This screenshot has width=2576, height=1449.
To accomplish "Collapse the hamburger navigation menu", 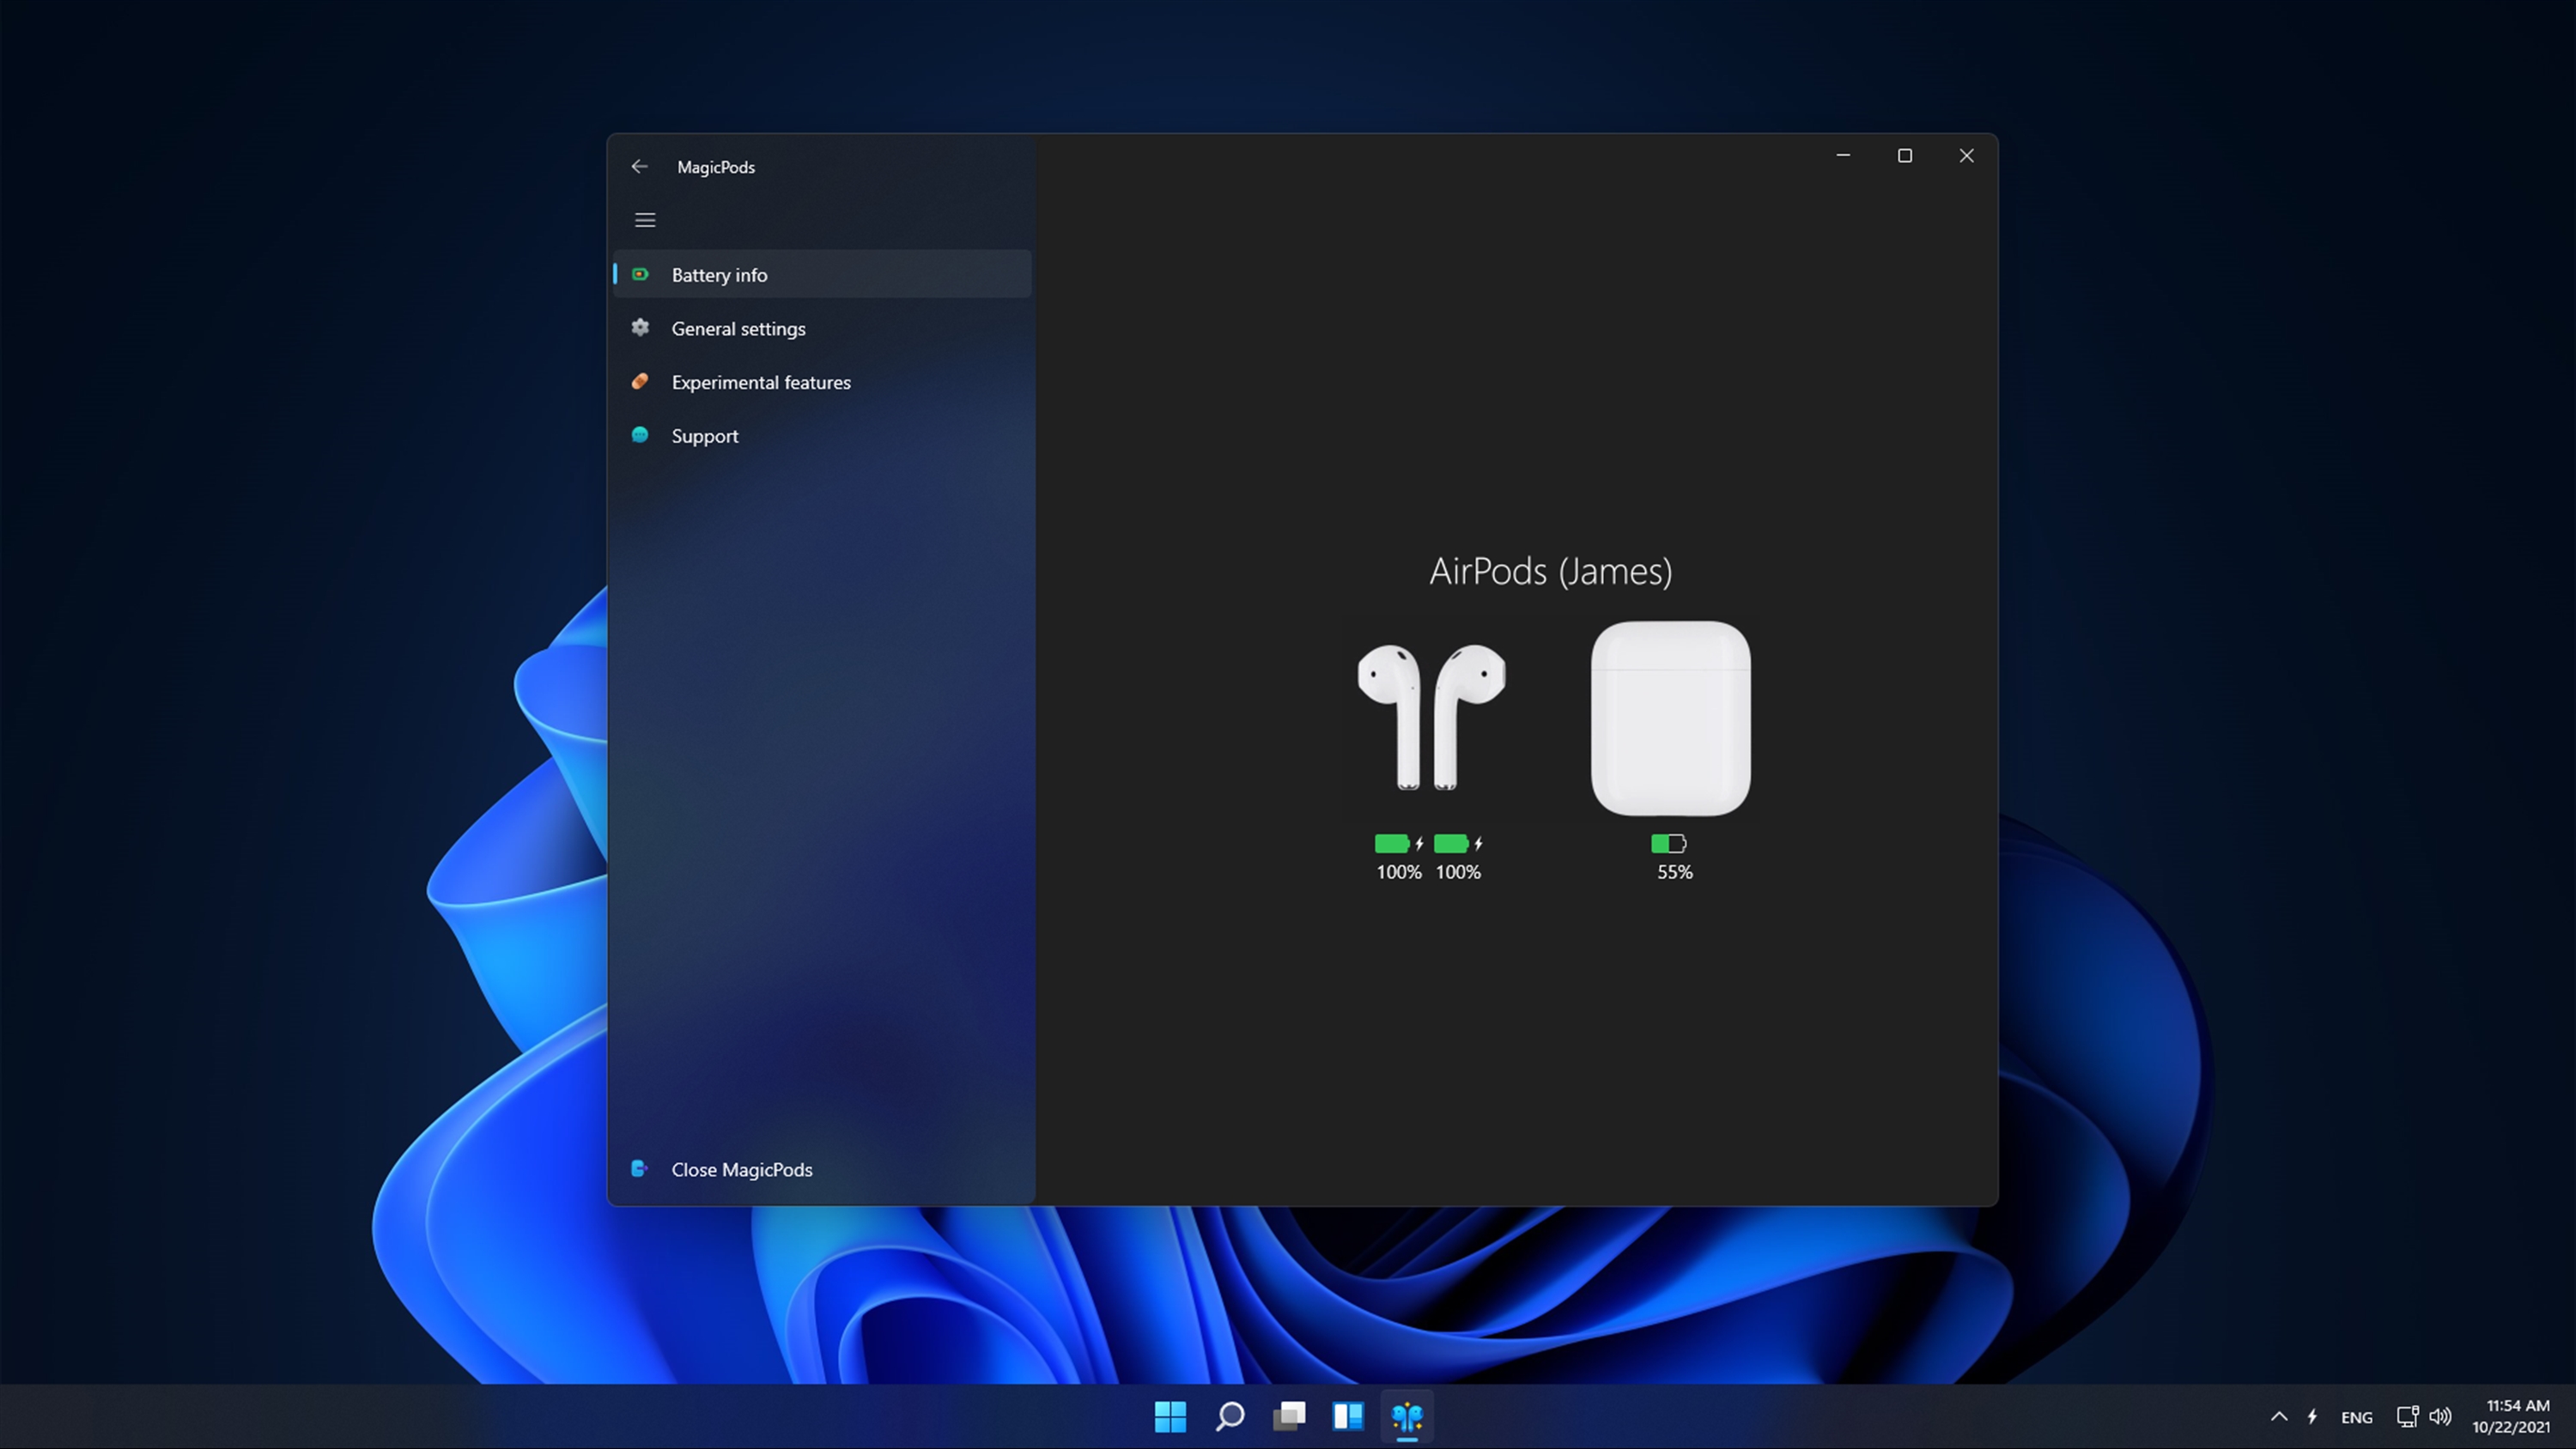I will (x=645, y=220).
